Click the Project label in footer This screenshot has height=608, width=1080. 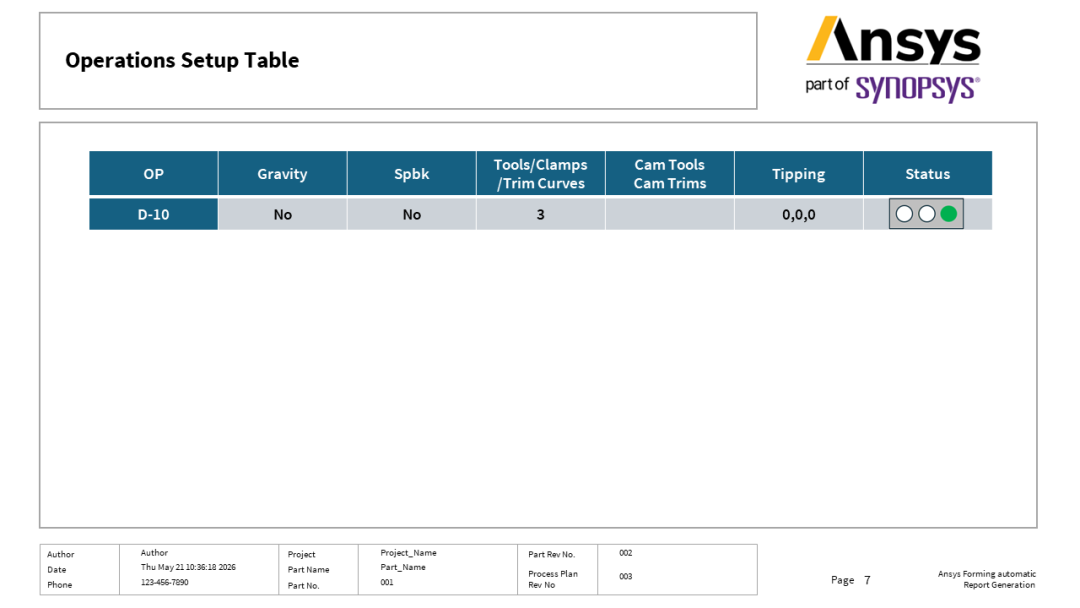pos(302,554)
